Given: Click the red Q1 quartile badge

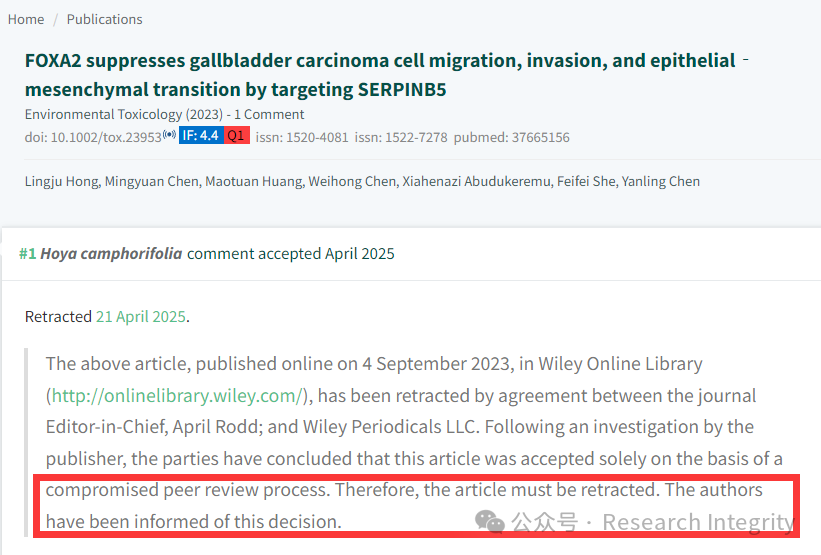Looking at the screenshot, I should [236, 136].
